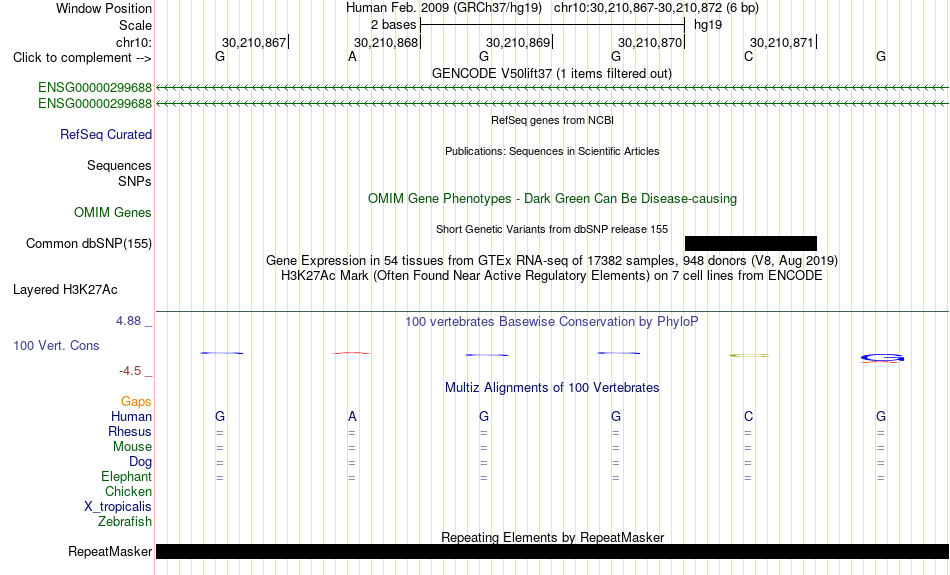Click base A in the Human alignment row
This screenshot has height=575, width=950.
(x=352, y=416)
